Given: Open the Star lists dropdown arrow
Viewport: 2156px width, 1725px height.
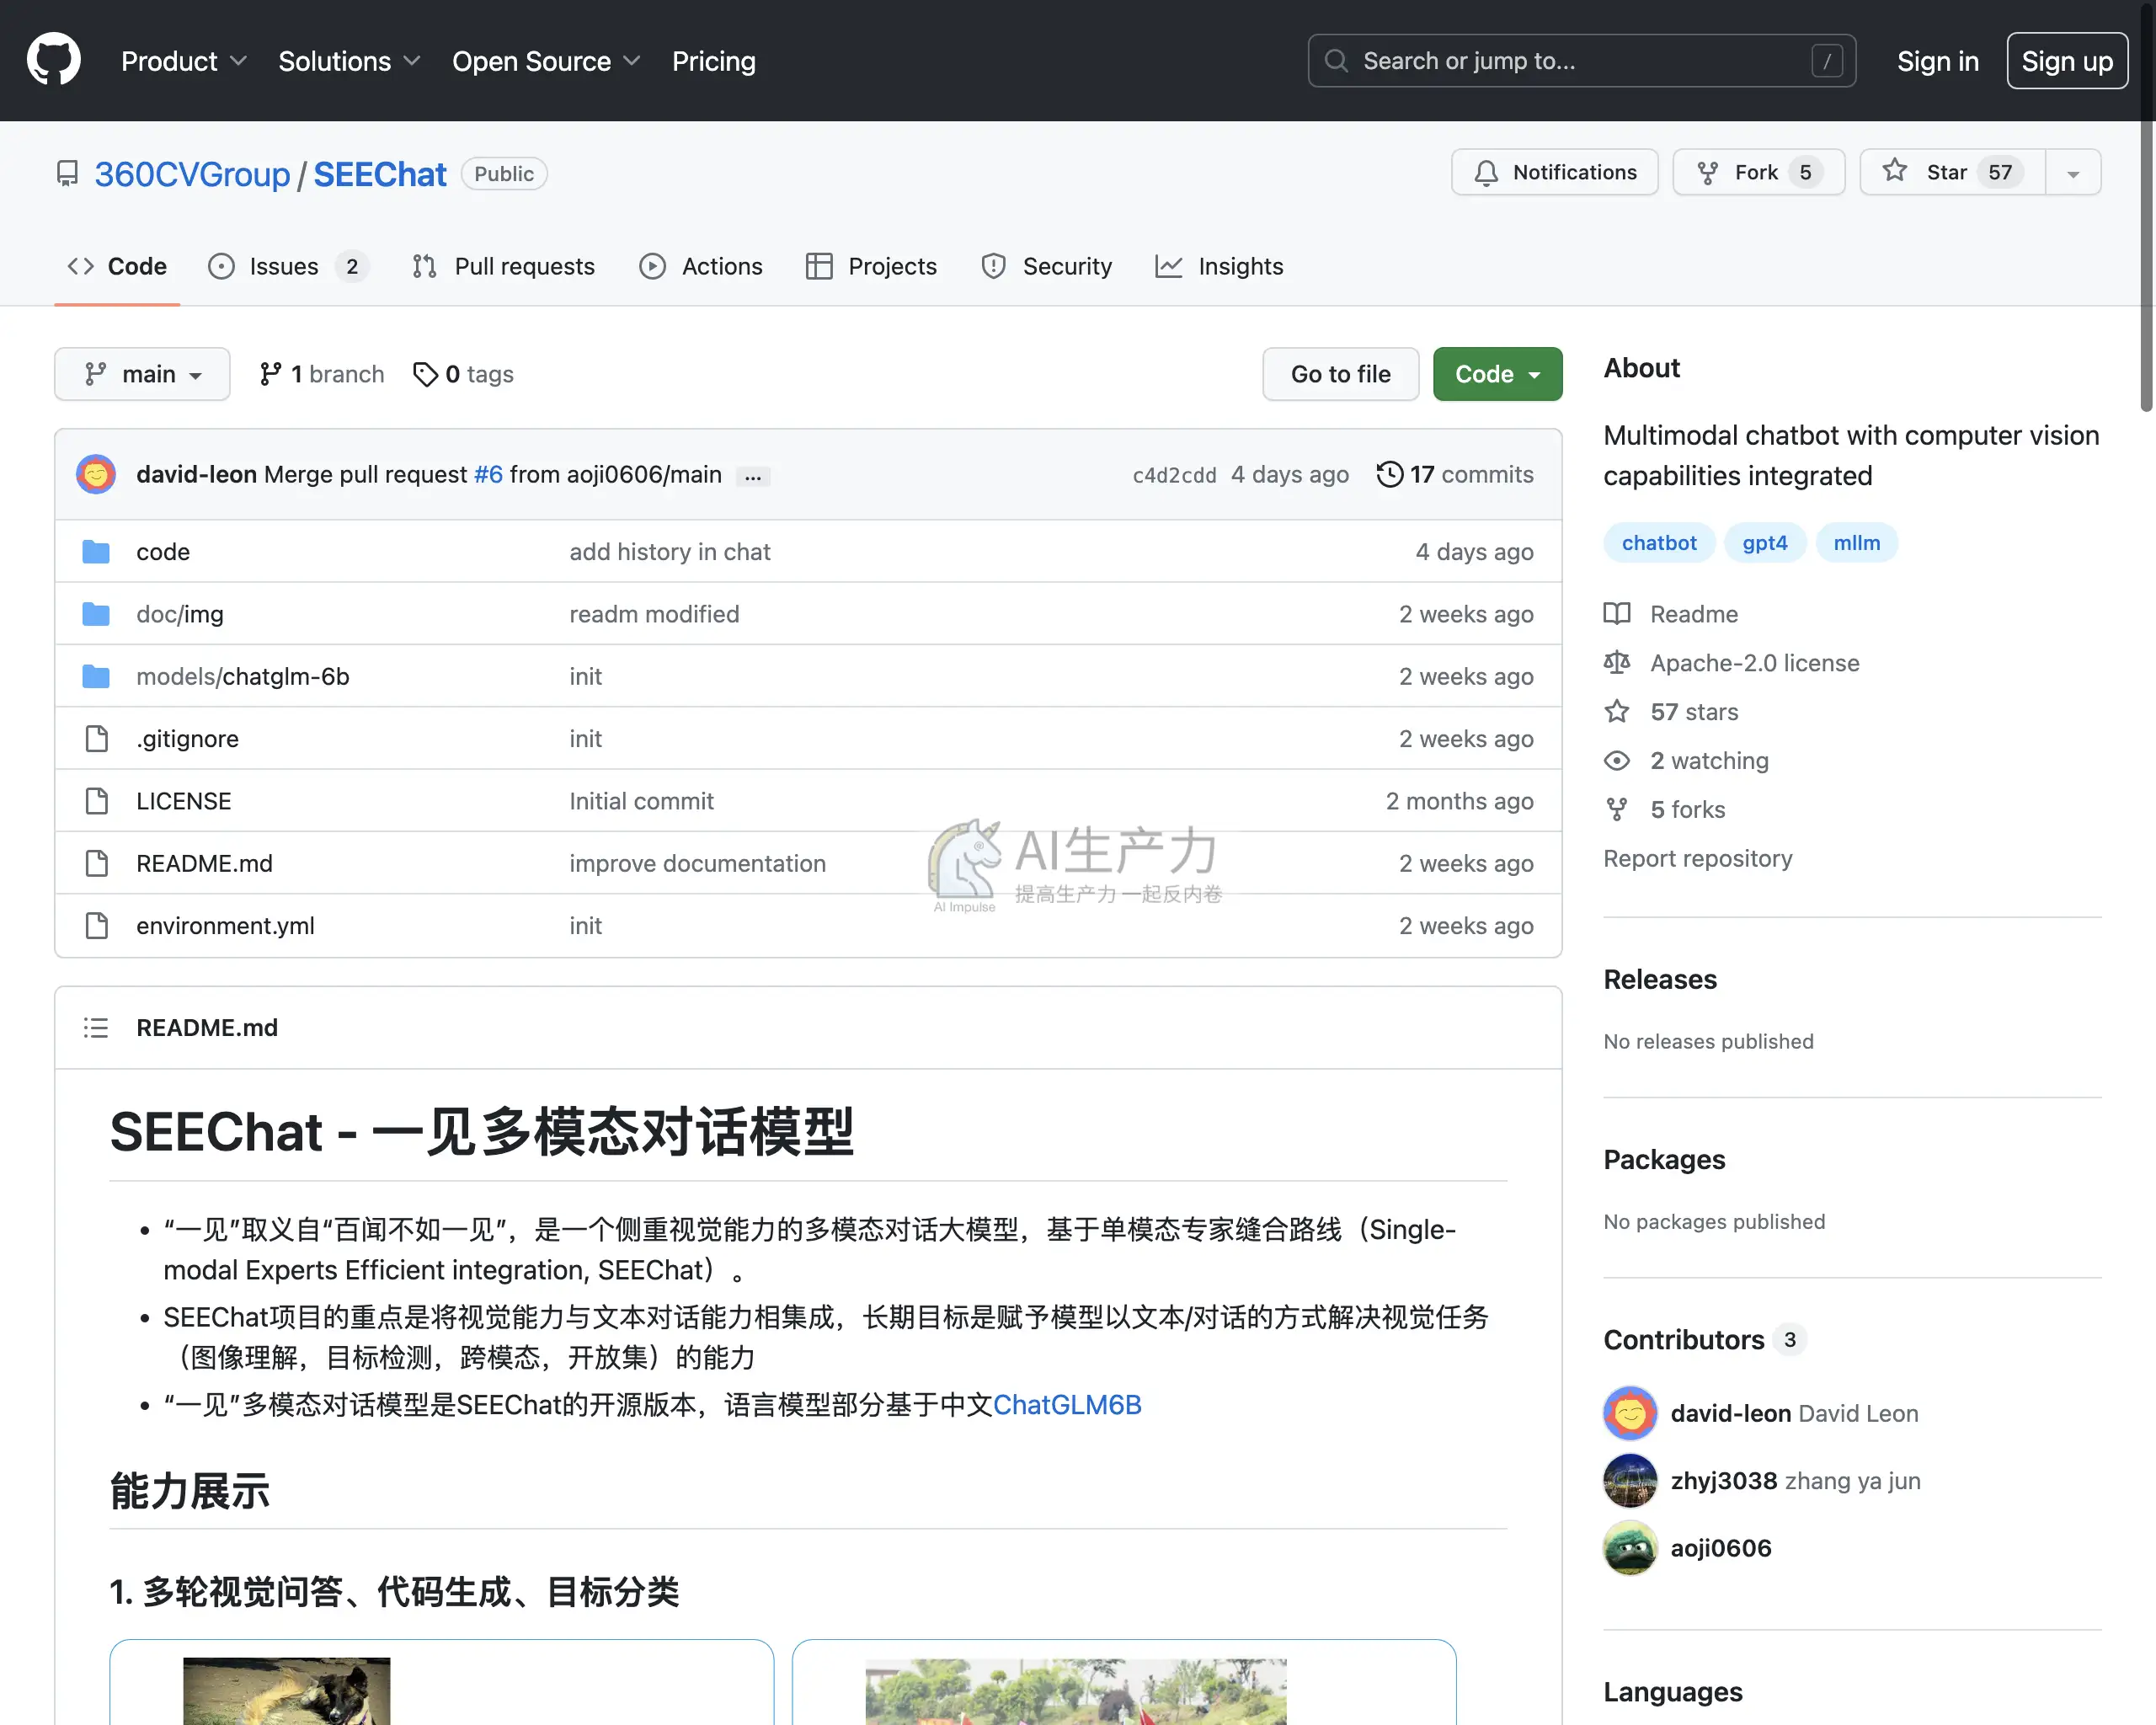Looking at the screenshot, I should pos(2073,173).
